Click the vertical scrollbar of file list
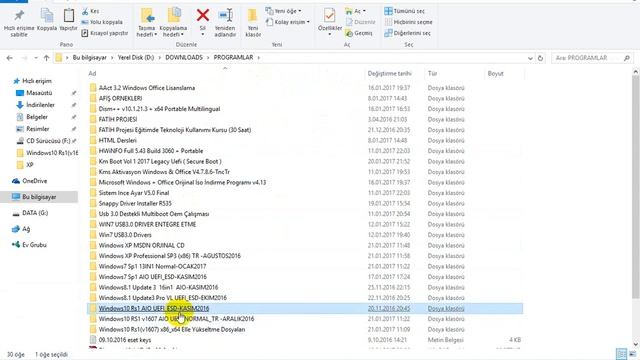 click(x=636, y=187)
